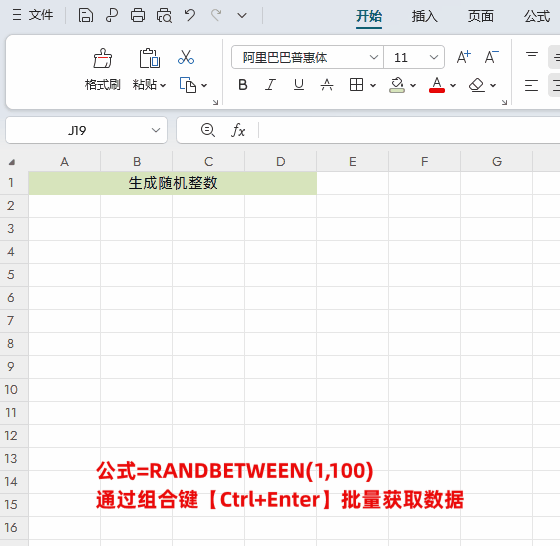Select column D header
The height and width of the screenshot is (546, 560).
coord(281,162)
